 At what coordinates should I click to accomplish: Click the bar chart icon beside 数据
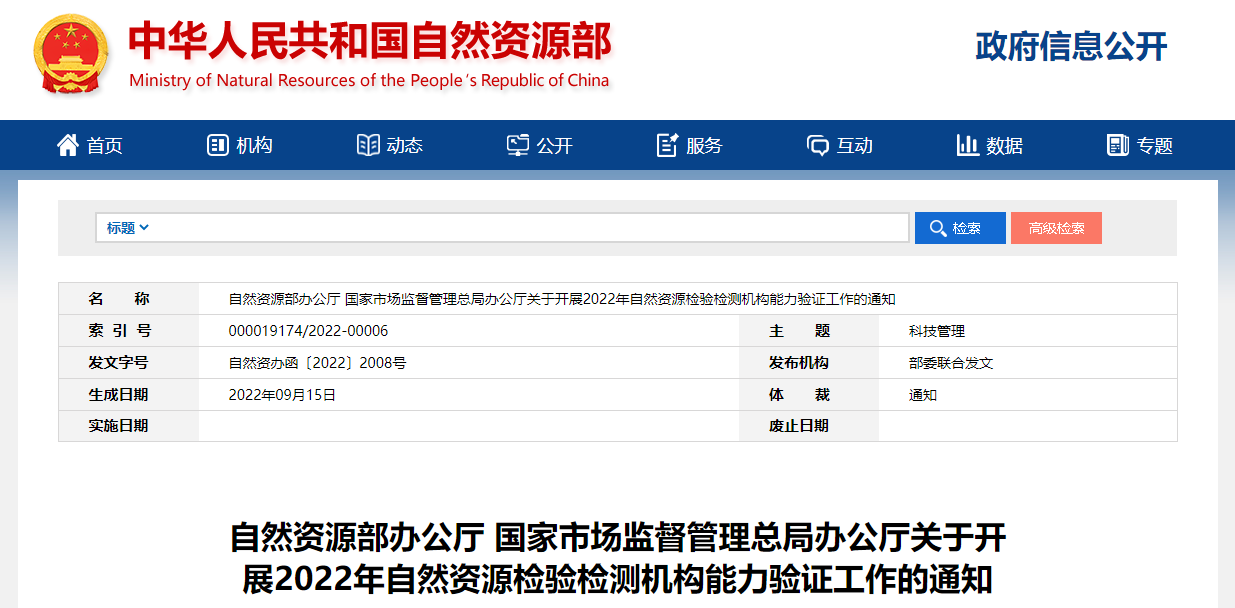point(968,145)
